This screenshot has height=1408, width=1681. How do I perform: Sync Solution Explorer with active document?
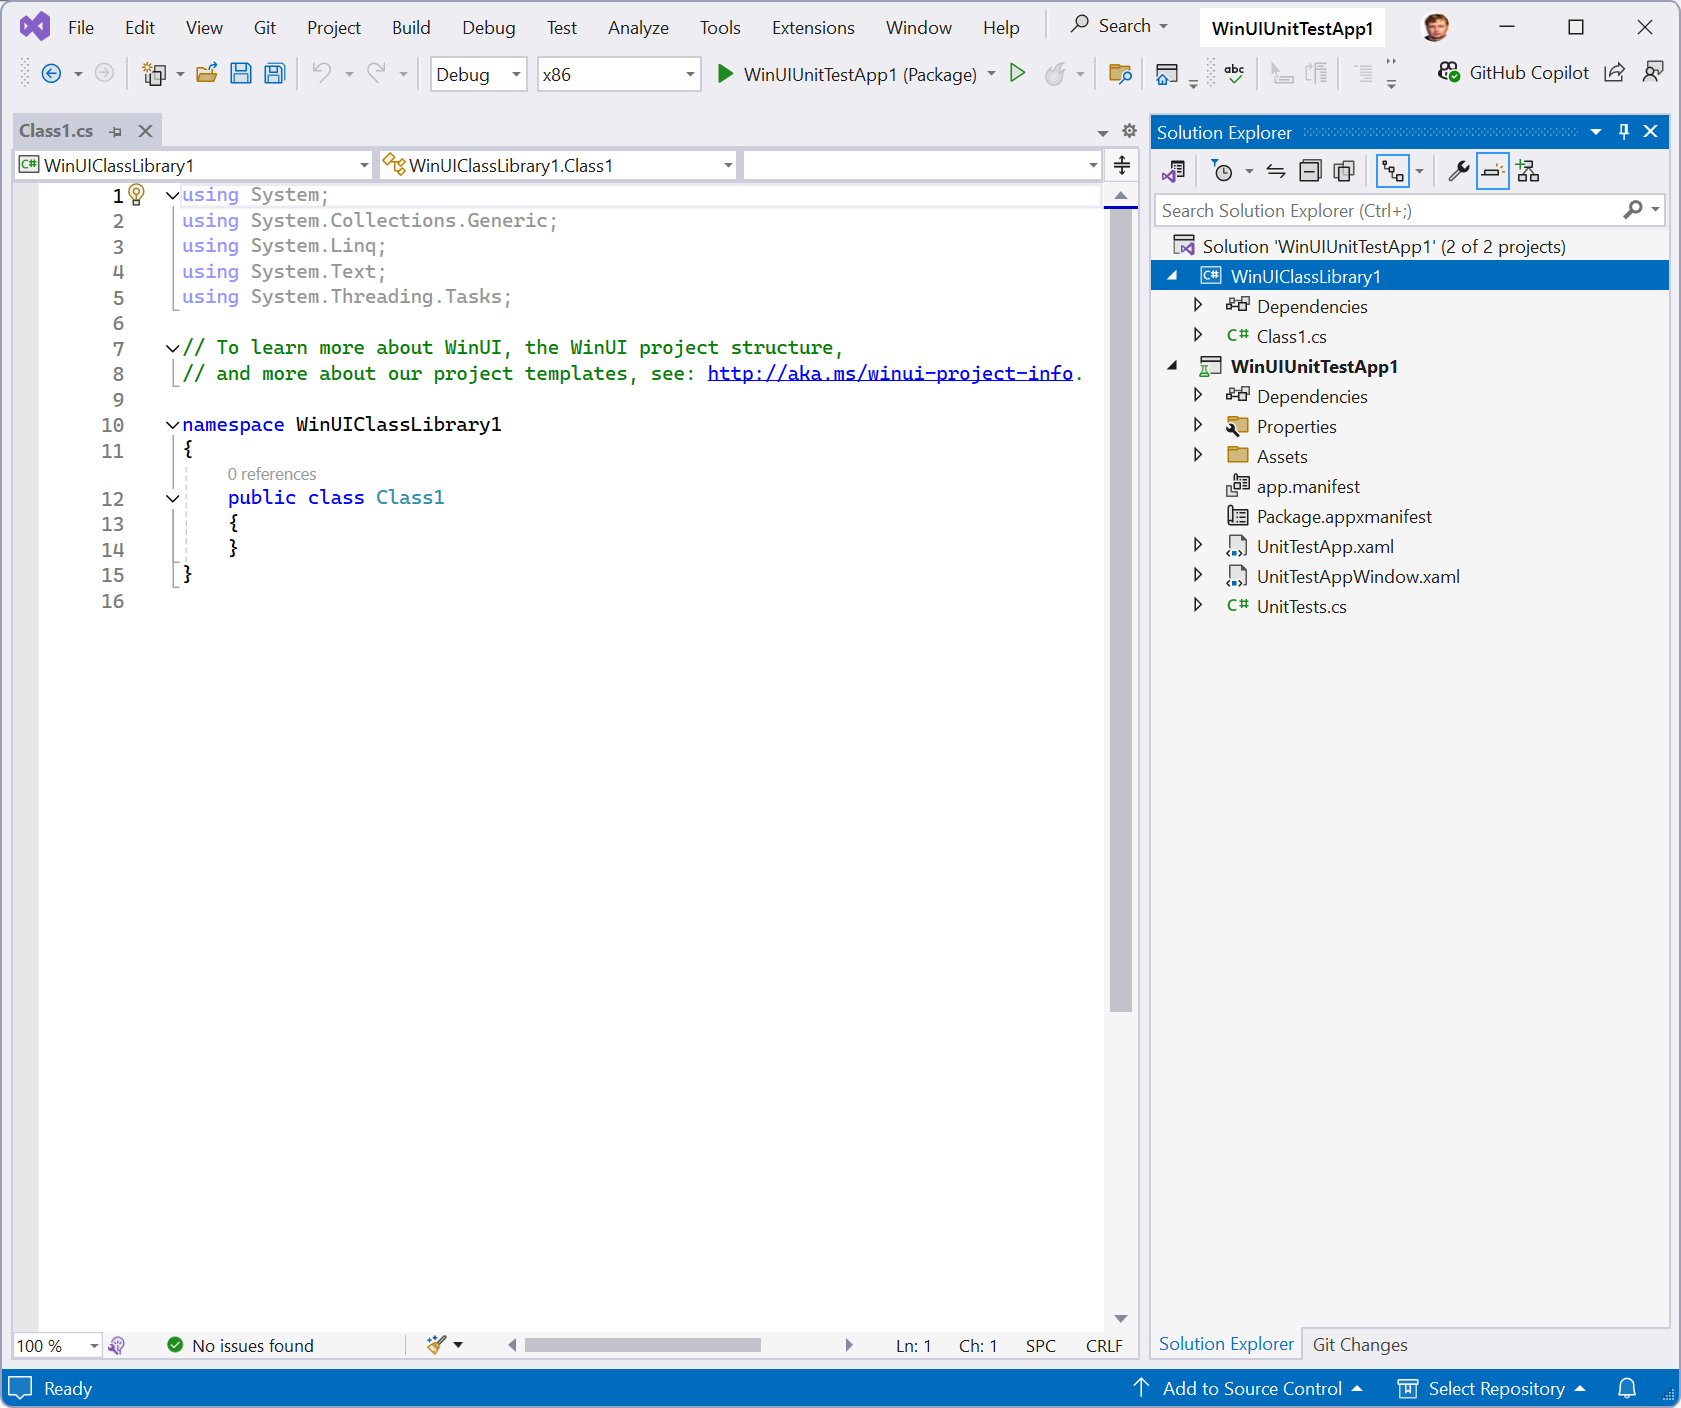pyautogui.click(x=1276, y=170)
